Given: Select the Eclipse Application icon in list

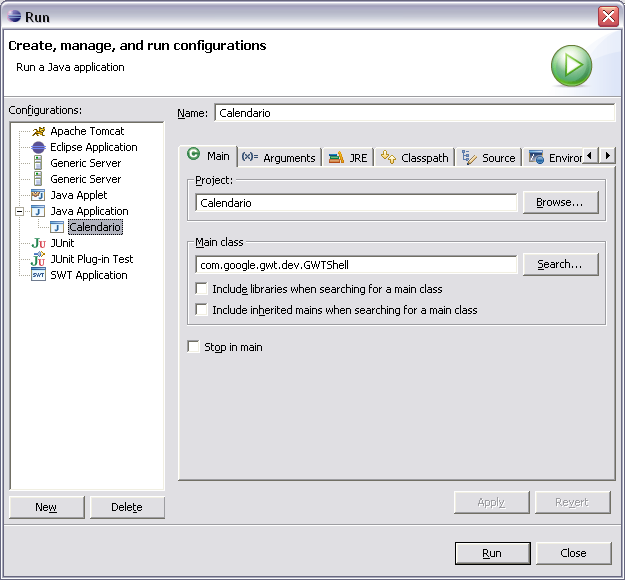Looking at the screenshot, I should click(38, 147).
